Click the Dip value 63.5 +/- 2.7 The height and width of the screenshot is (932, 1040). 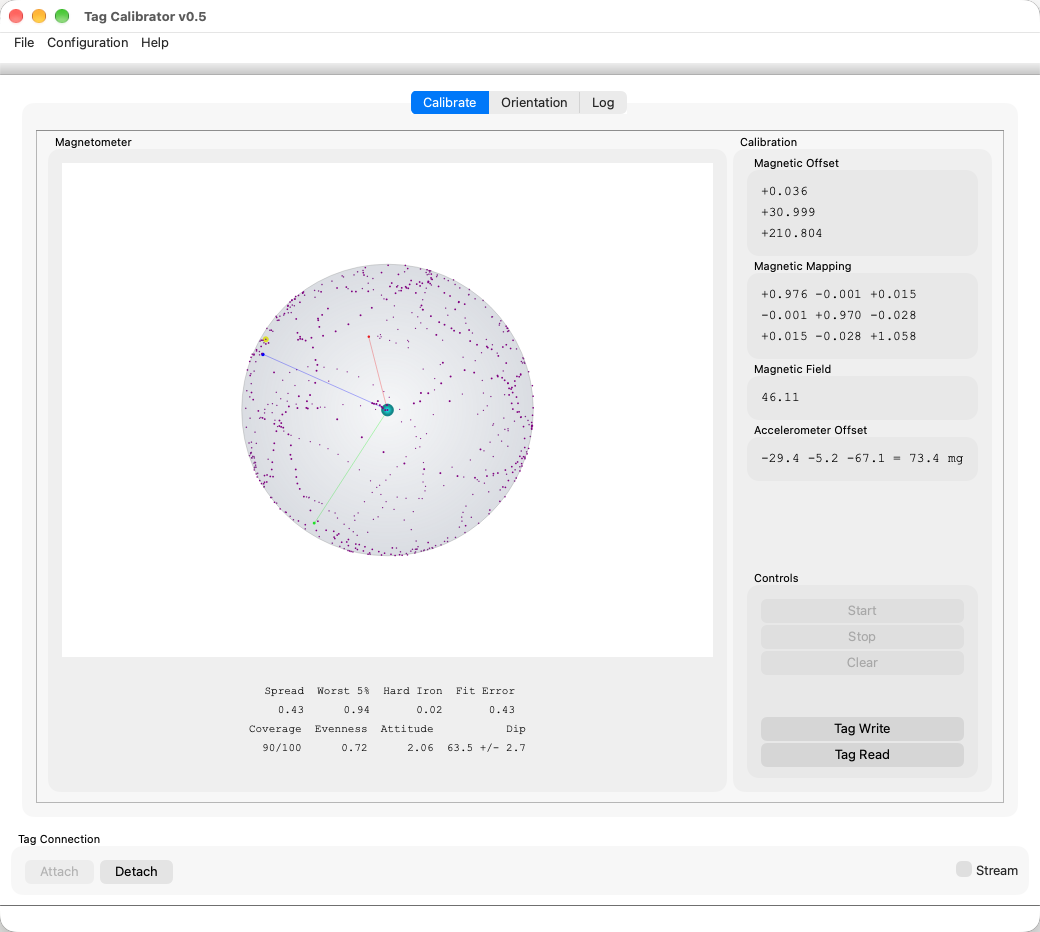pos(486,748)
